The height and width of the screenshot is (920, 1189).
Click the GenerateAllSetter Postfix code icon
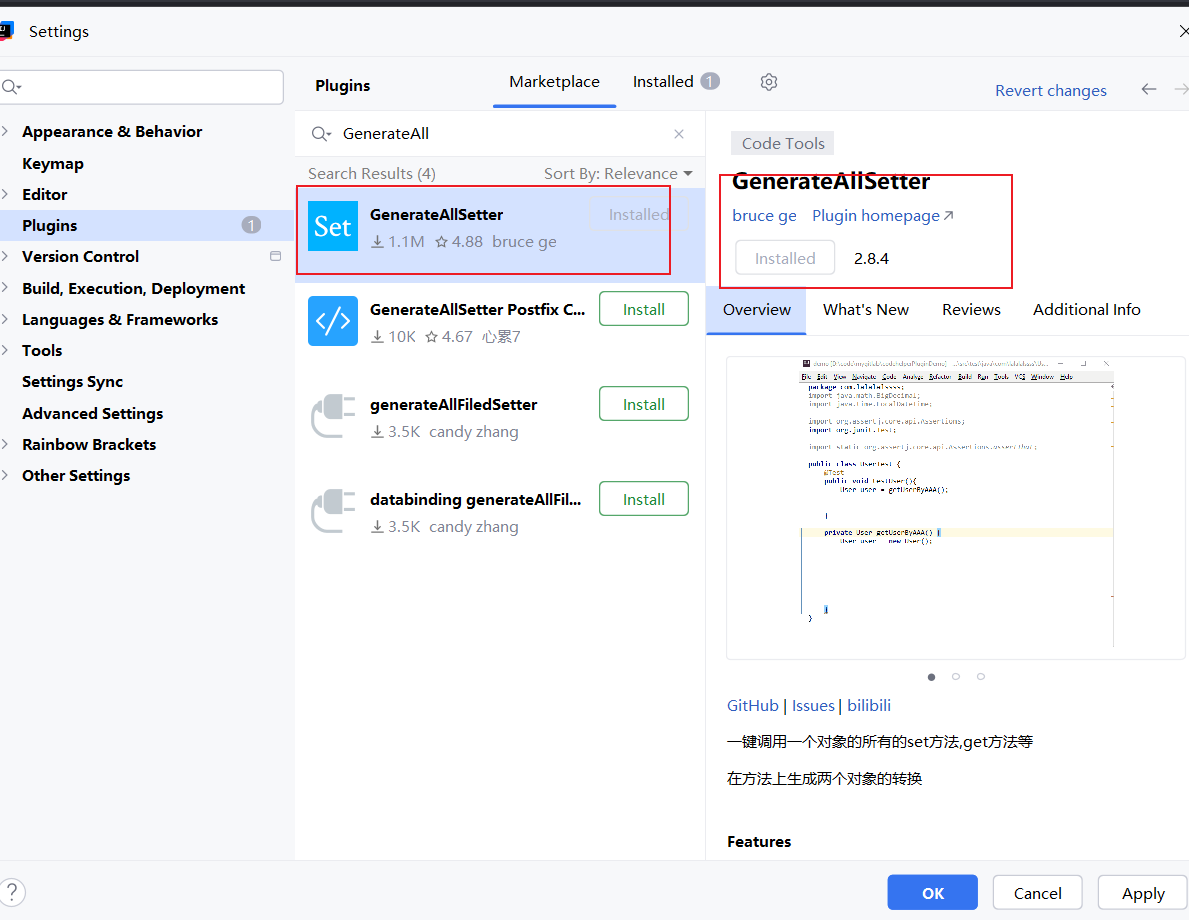(x=333, y=321)
